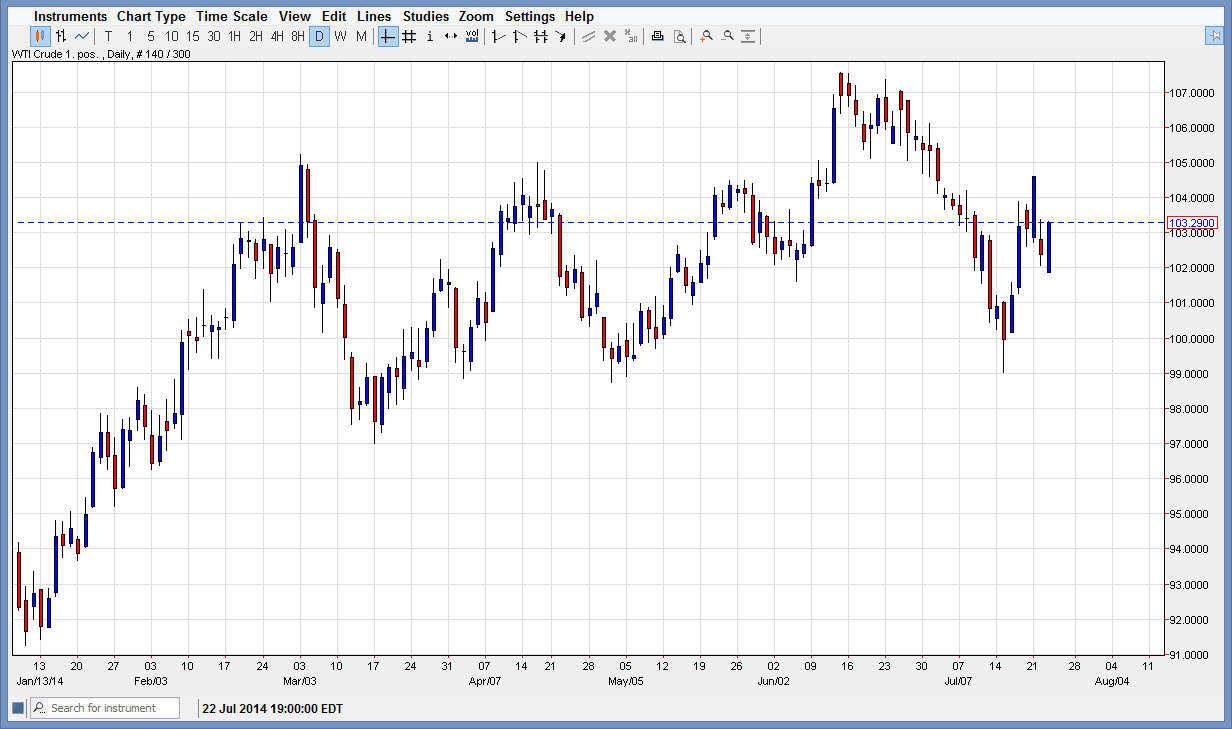Screen dimensions: 1232x729
Task: Click the info tool icon
Action: pos(429,36)
